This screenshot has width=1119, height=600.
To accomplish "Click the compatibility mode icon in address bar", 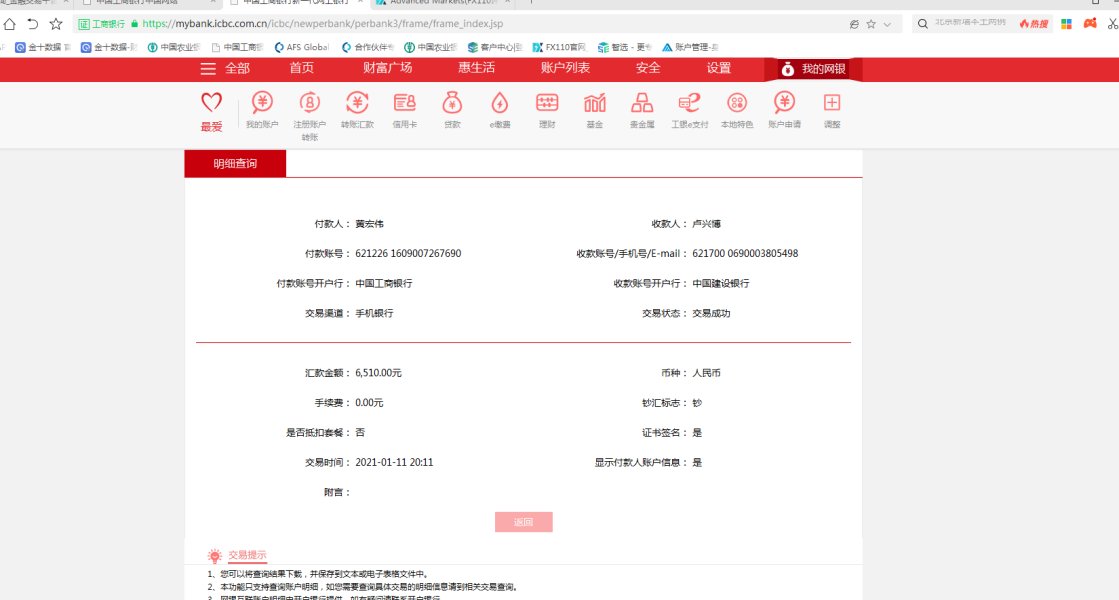I will pos(854,24).
